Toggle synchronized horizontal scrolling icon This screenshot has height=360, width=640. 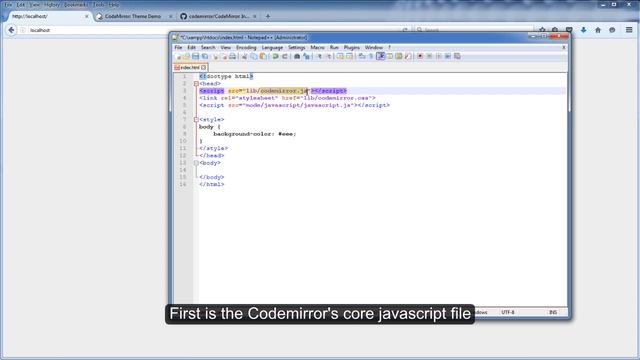[349, 56]
